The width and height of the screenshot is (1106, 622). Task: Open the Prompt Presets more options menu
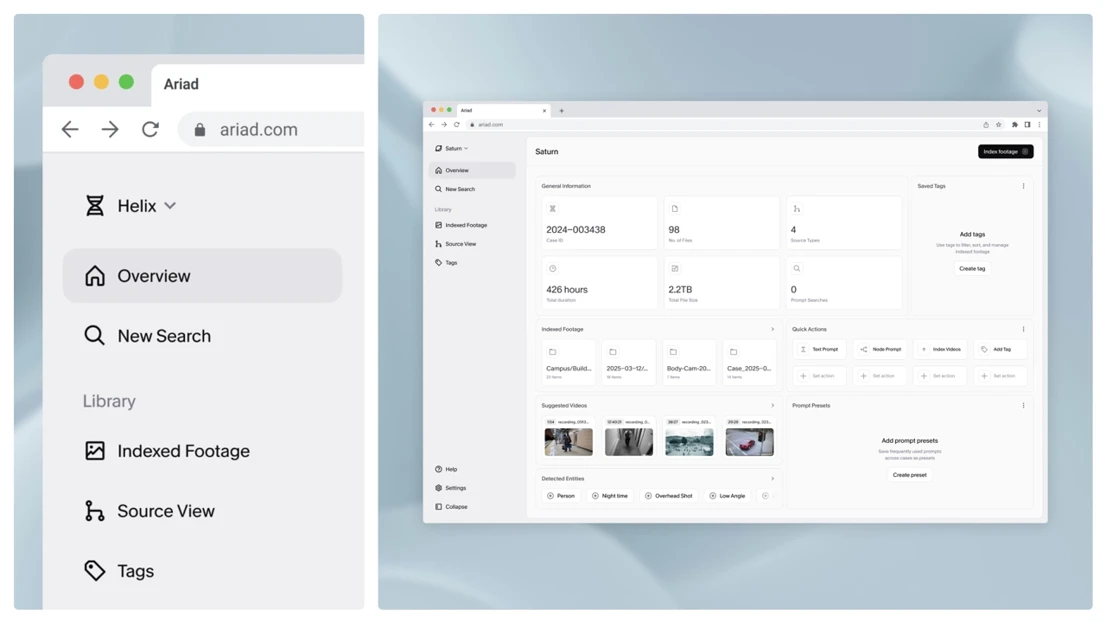point(1023,406)
